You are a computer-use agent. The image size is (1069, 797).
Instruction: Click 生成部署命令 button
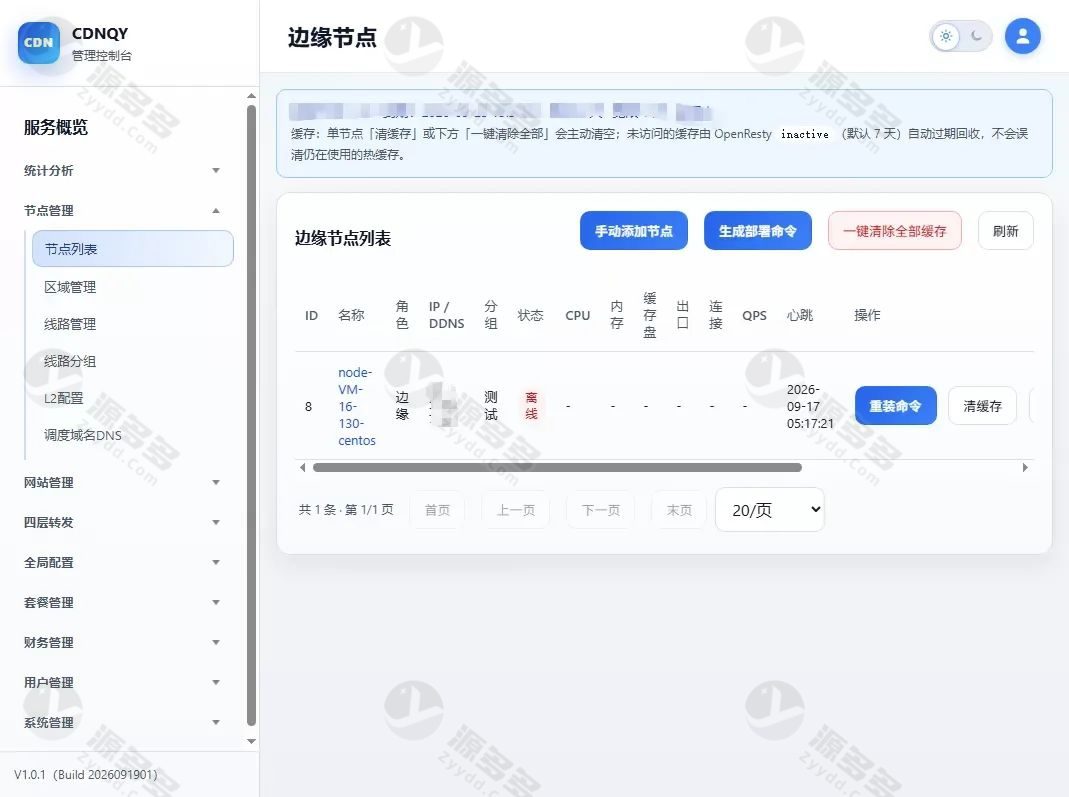click(757, 231)
